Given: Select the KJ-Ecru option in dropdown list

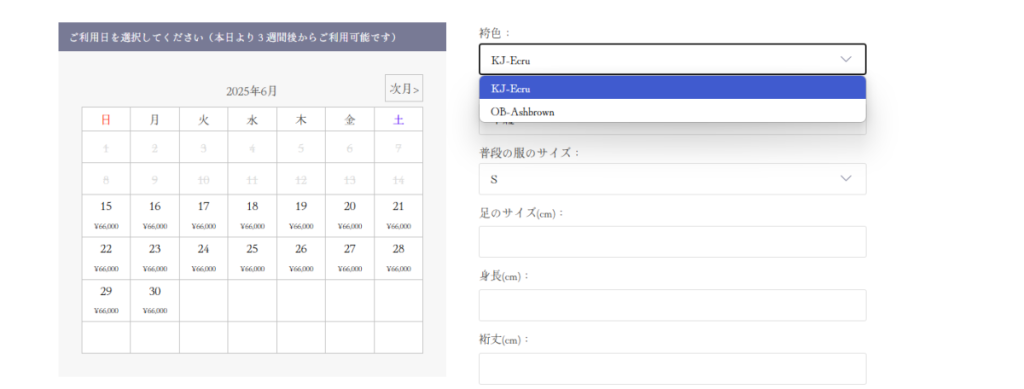Looking at the screenshot, I should coord(672,88).
